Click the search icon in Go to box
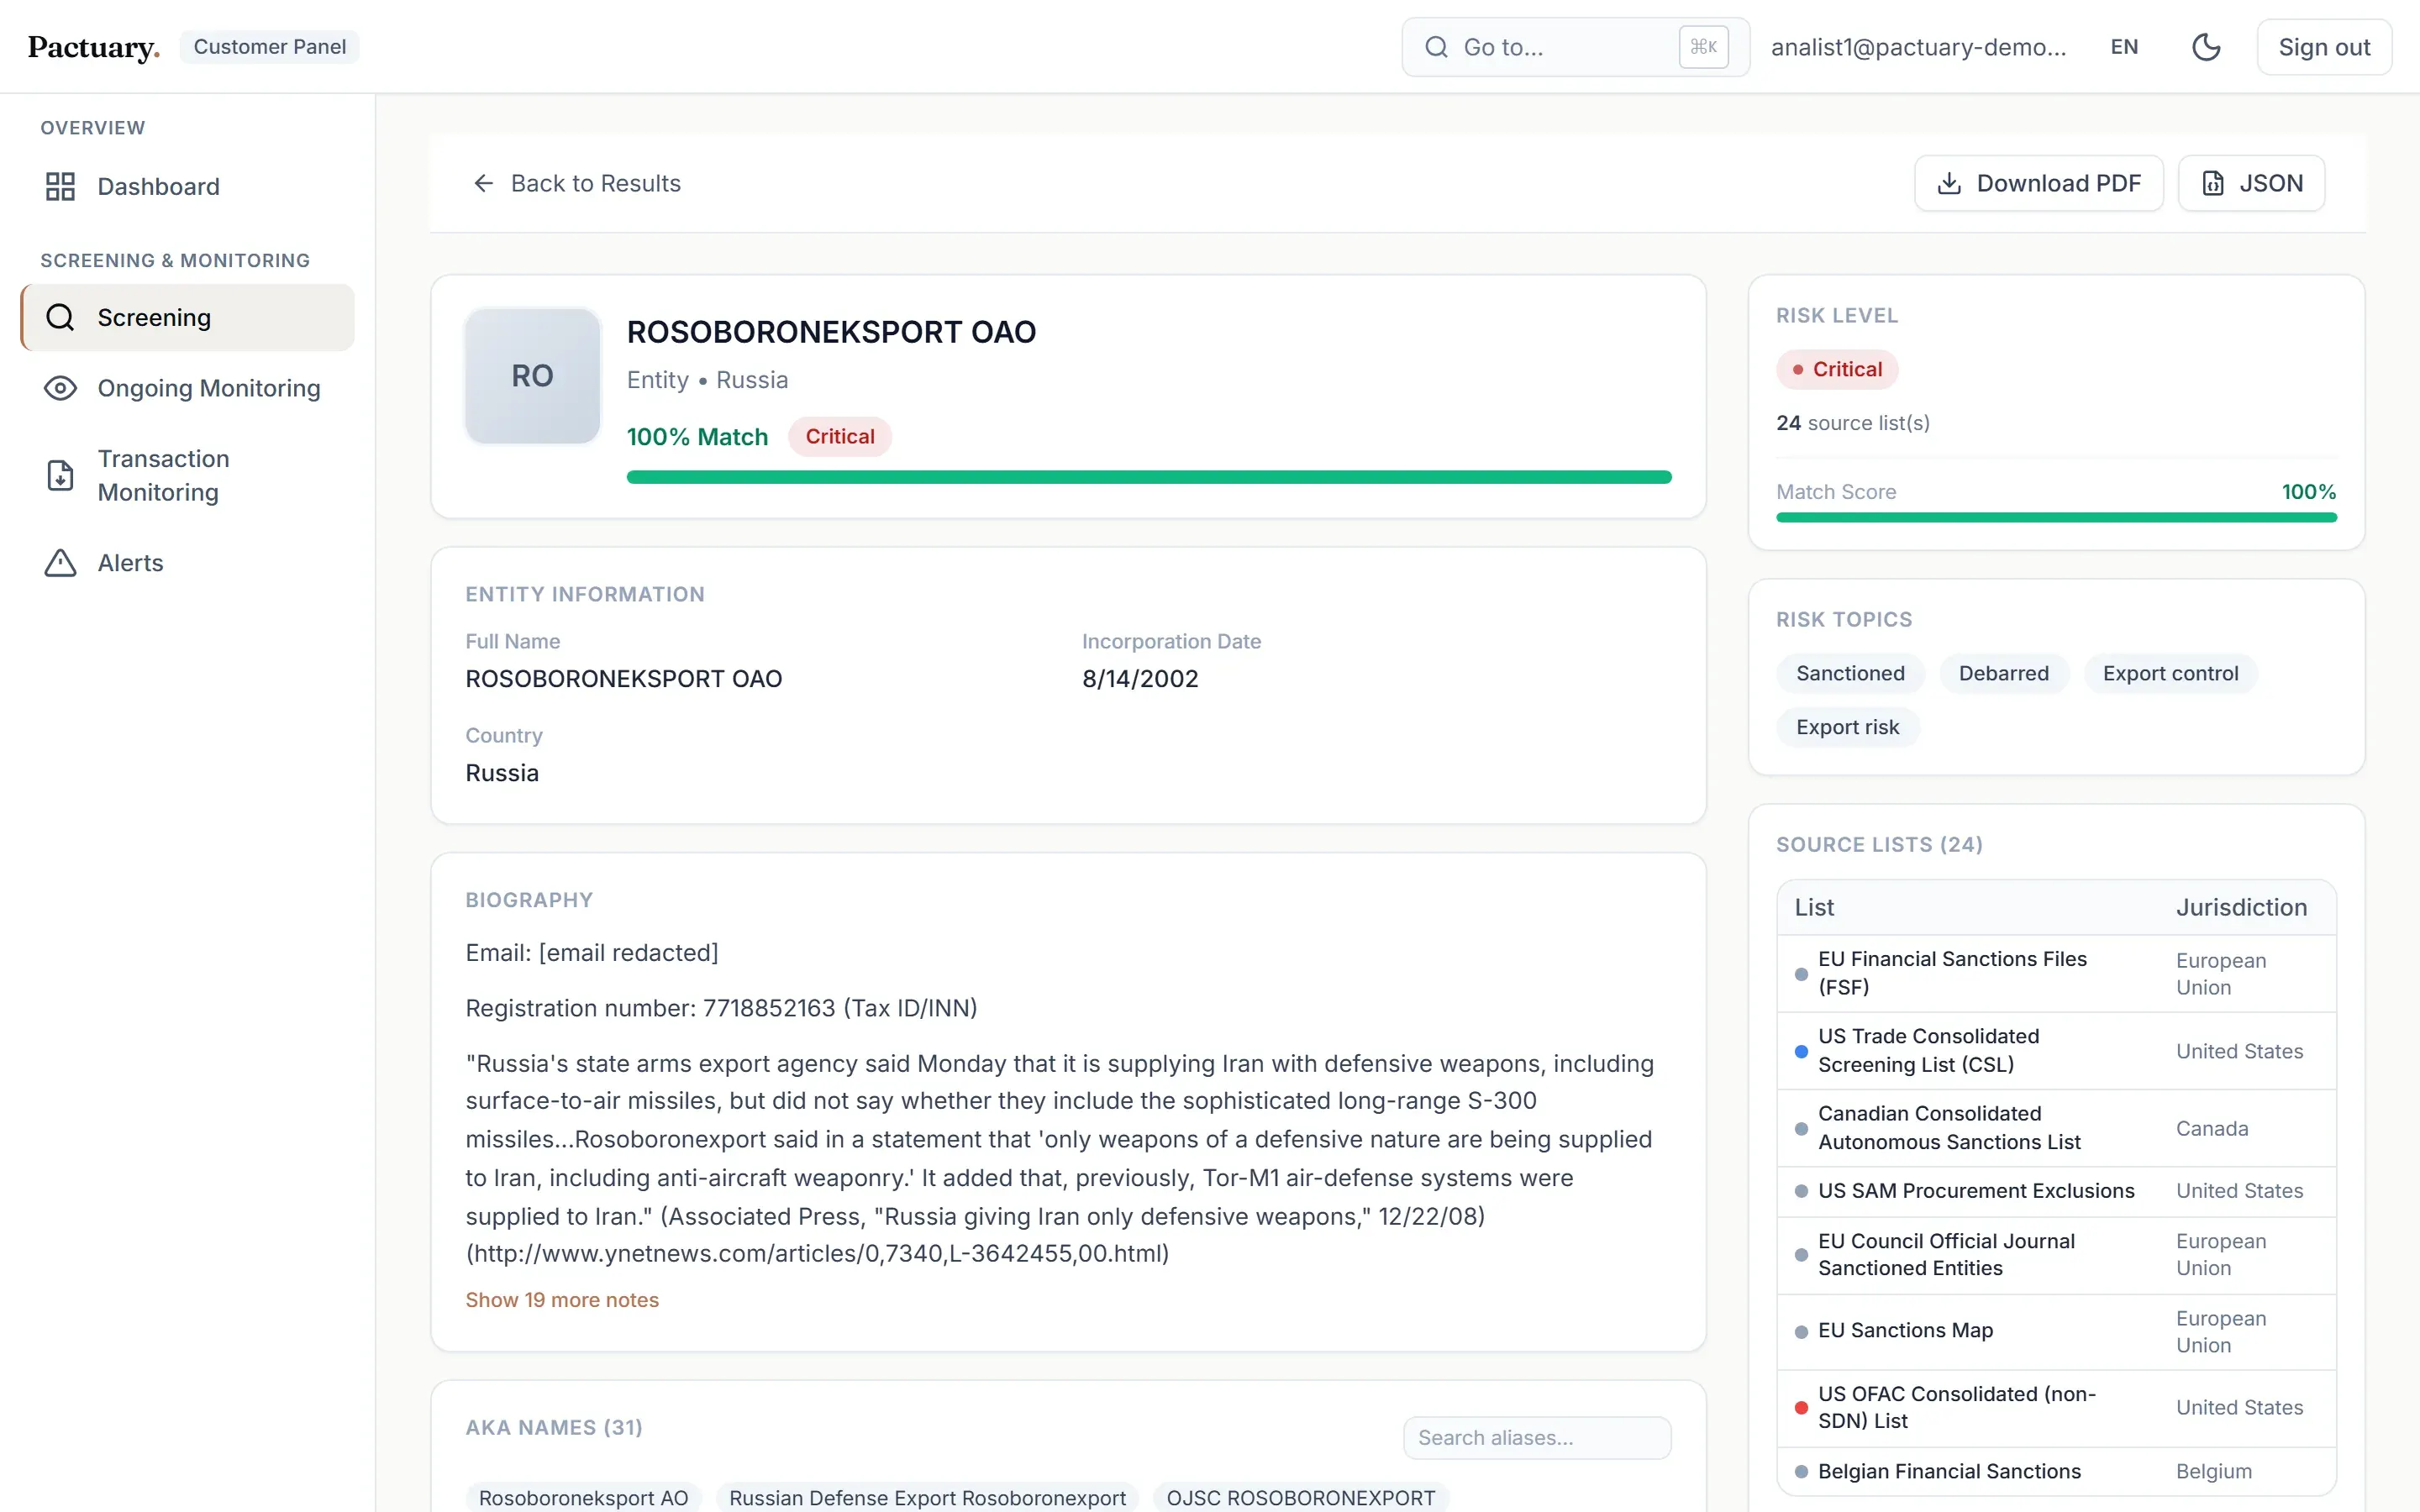The height and width of the screenshot is (1512, 2420). click(x=1436, y=47)
